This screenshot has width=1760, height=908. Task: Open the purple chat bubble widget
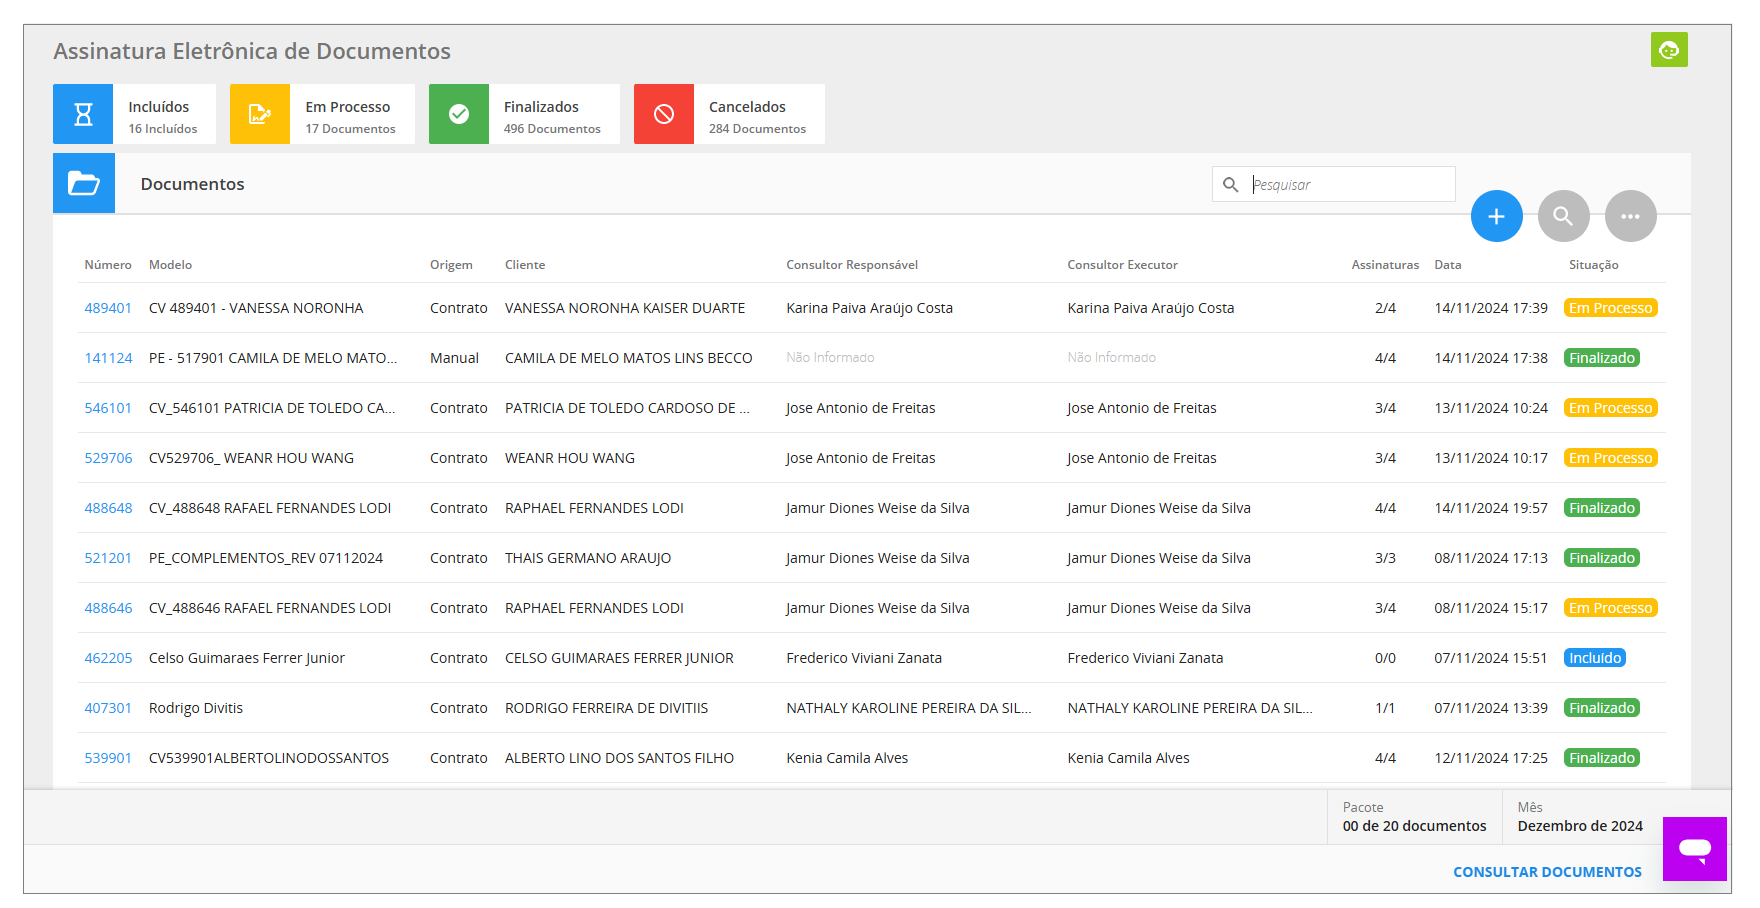(1695, 849)
